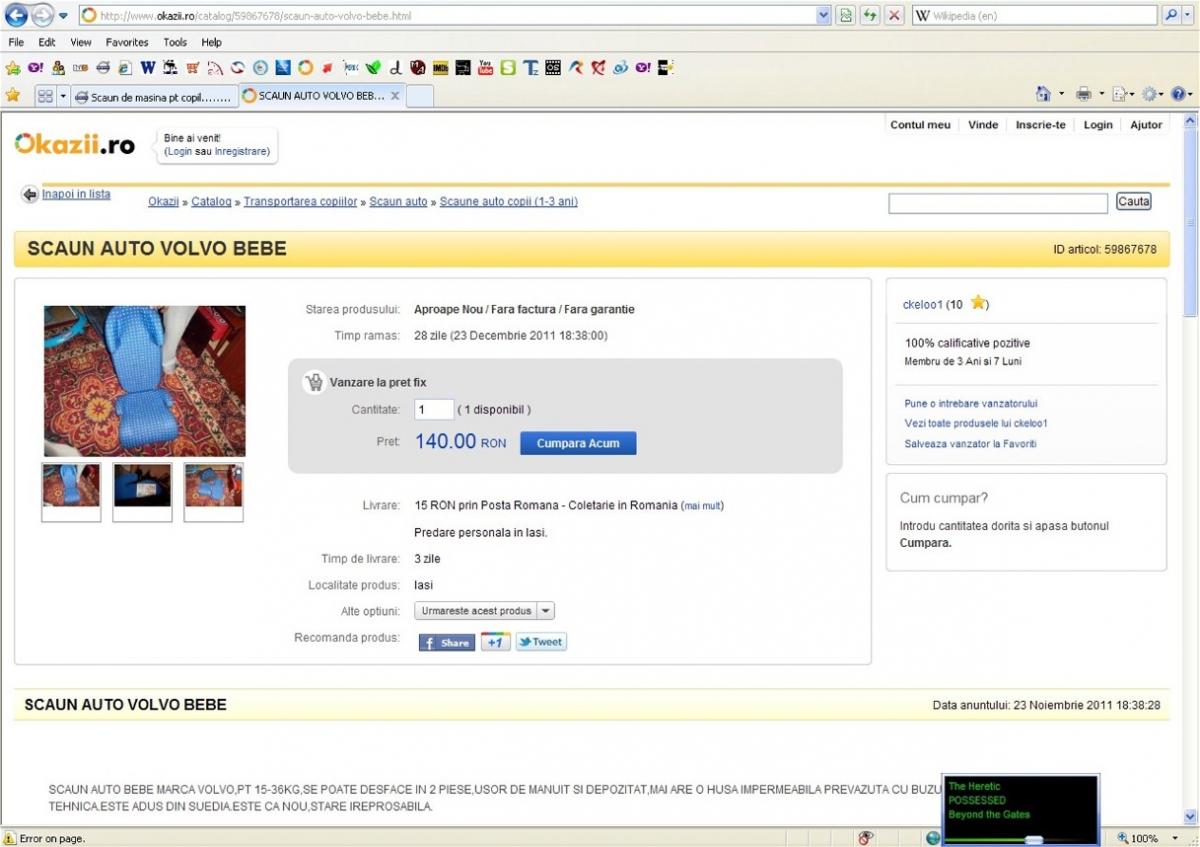
Task: Click the Inapoi in lista back arrow icon
Action: [30, 194]
